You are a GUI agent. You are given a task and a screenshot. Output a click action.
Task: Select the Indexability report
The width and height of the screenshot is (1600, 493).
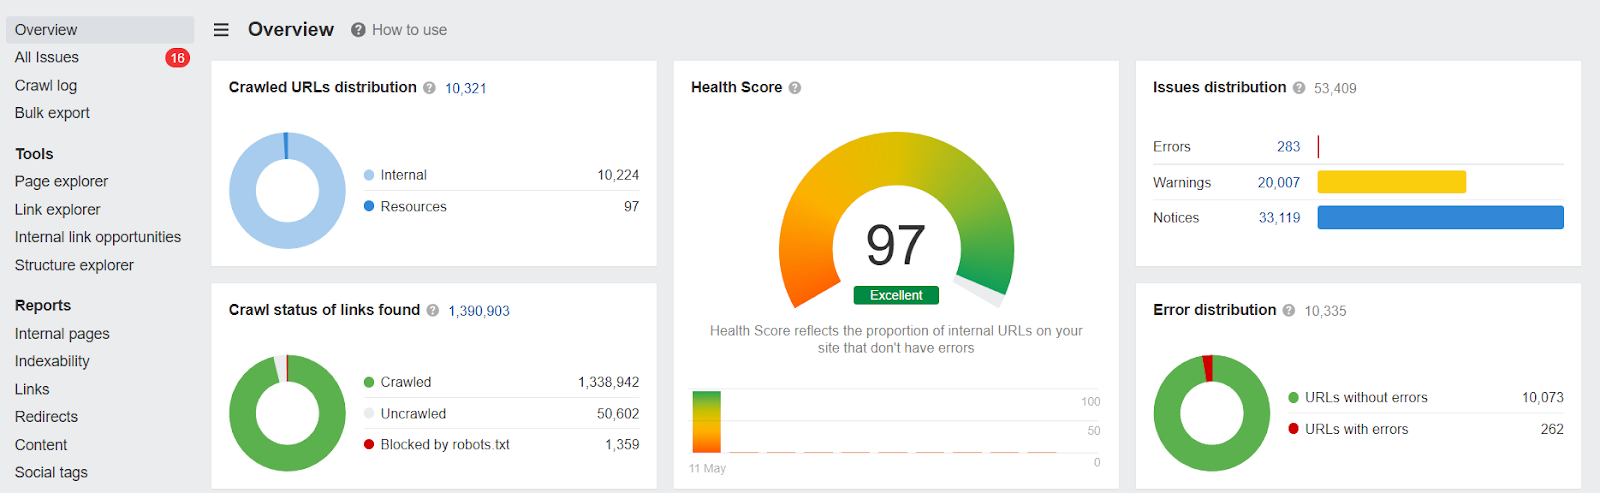coord(52,361)
